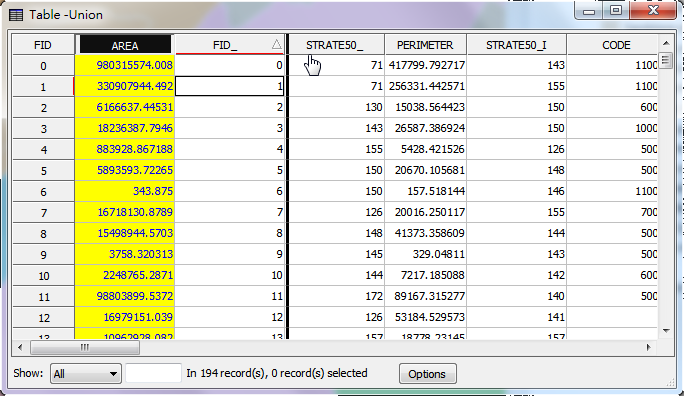Viewport: 684px width, 396px height.
Task: Click PERIMETER cell 53184.529573
Action: pos(426,317)
